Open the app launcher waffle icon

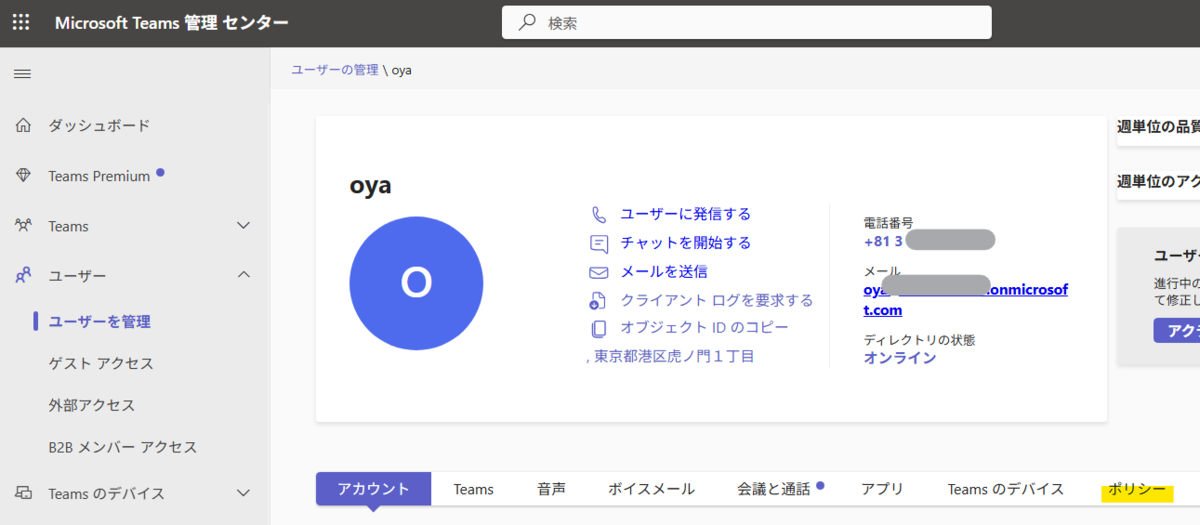click(x=21, y=22)
